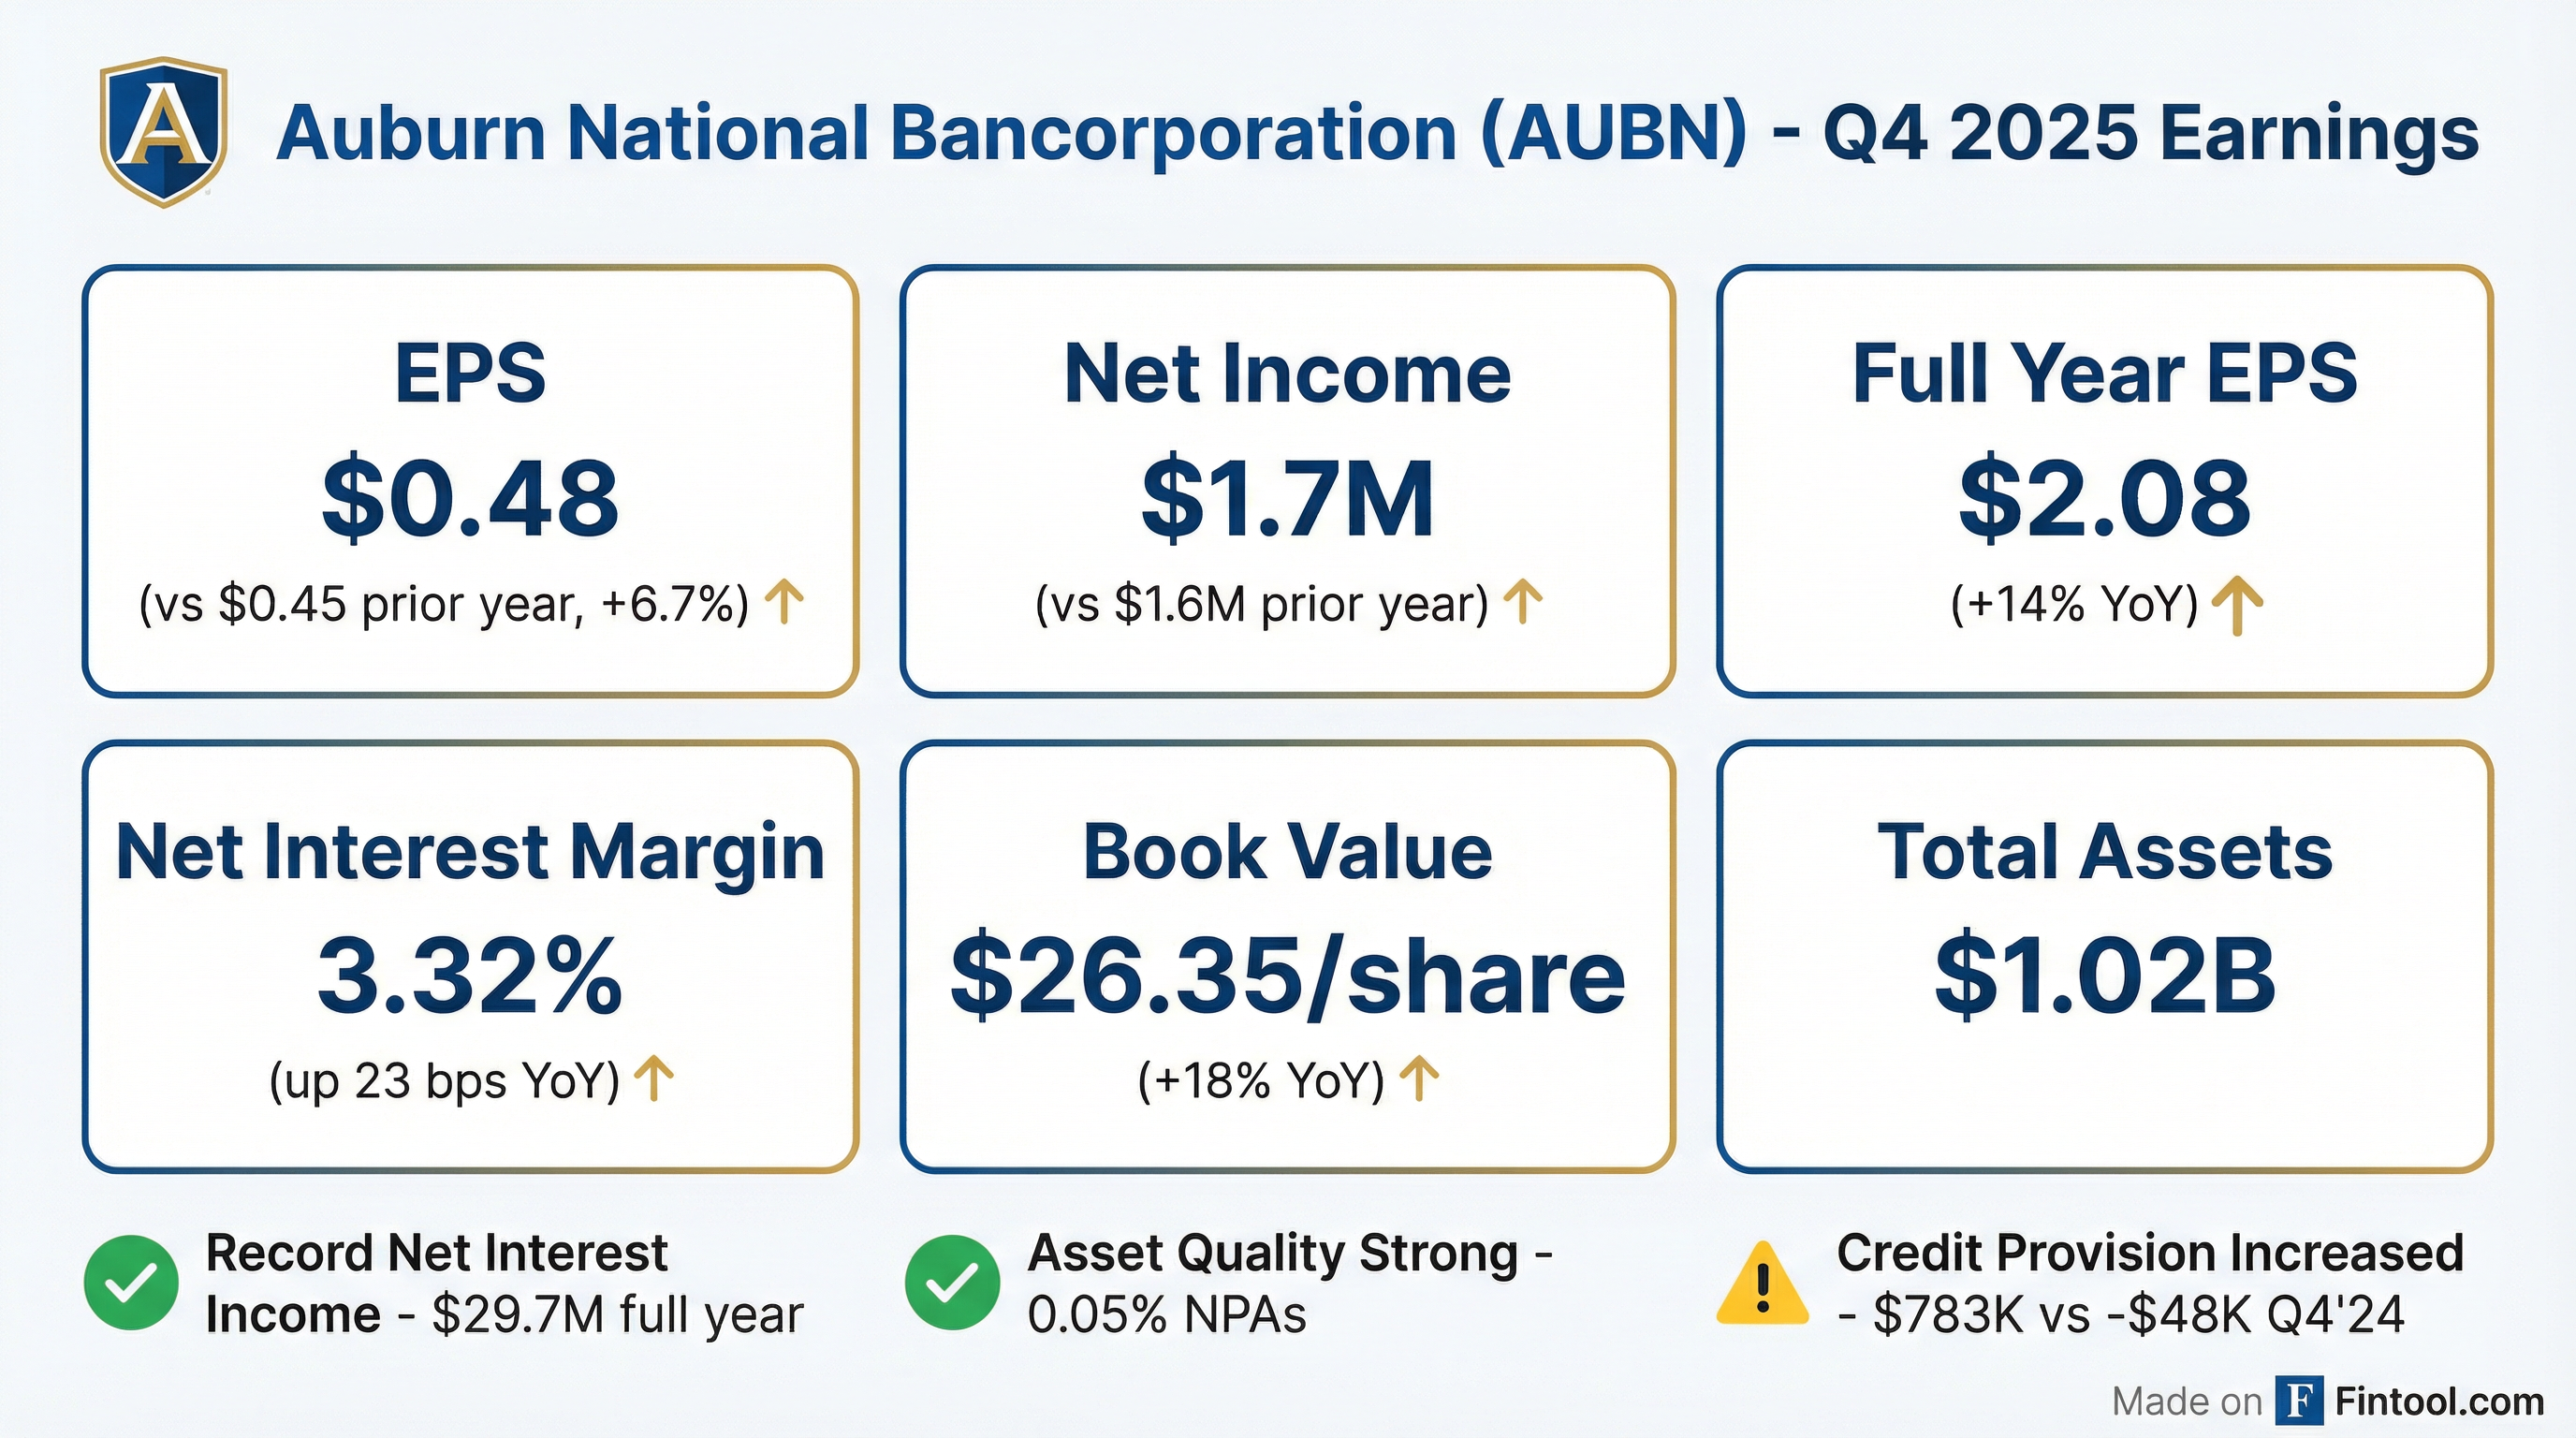Click green checkmark beside Asset Quality Strong

[x=952, y=1283]
